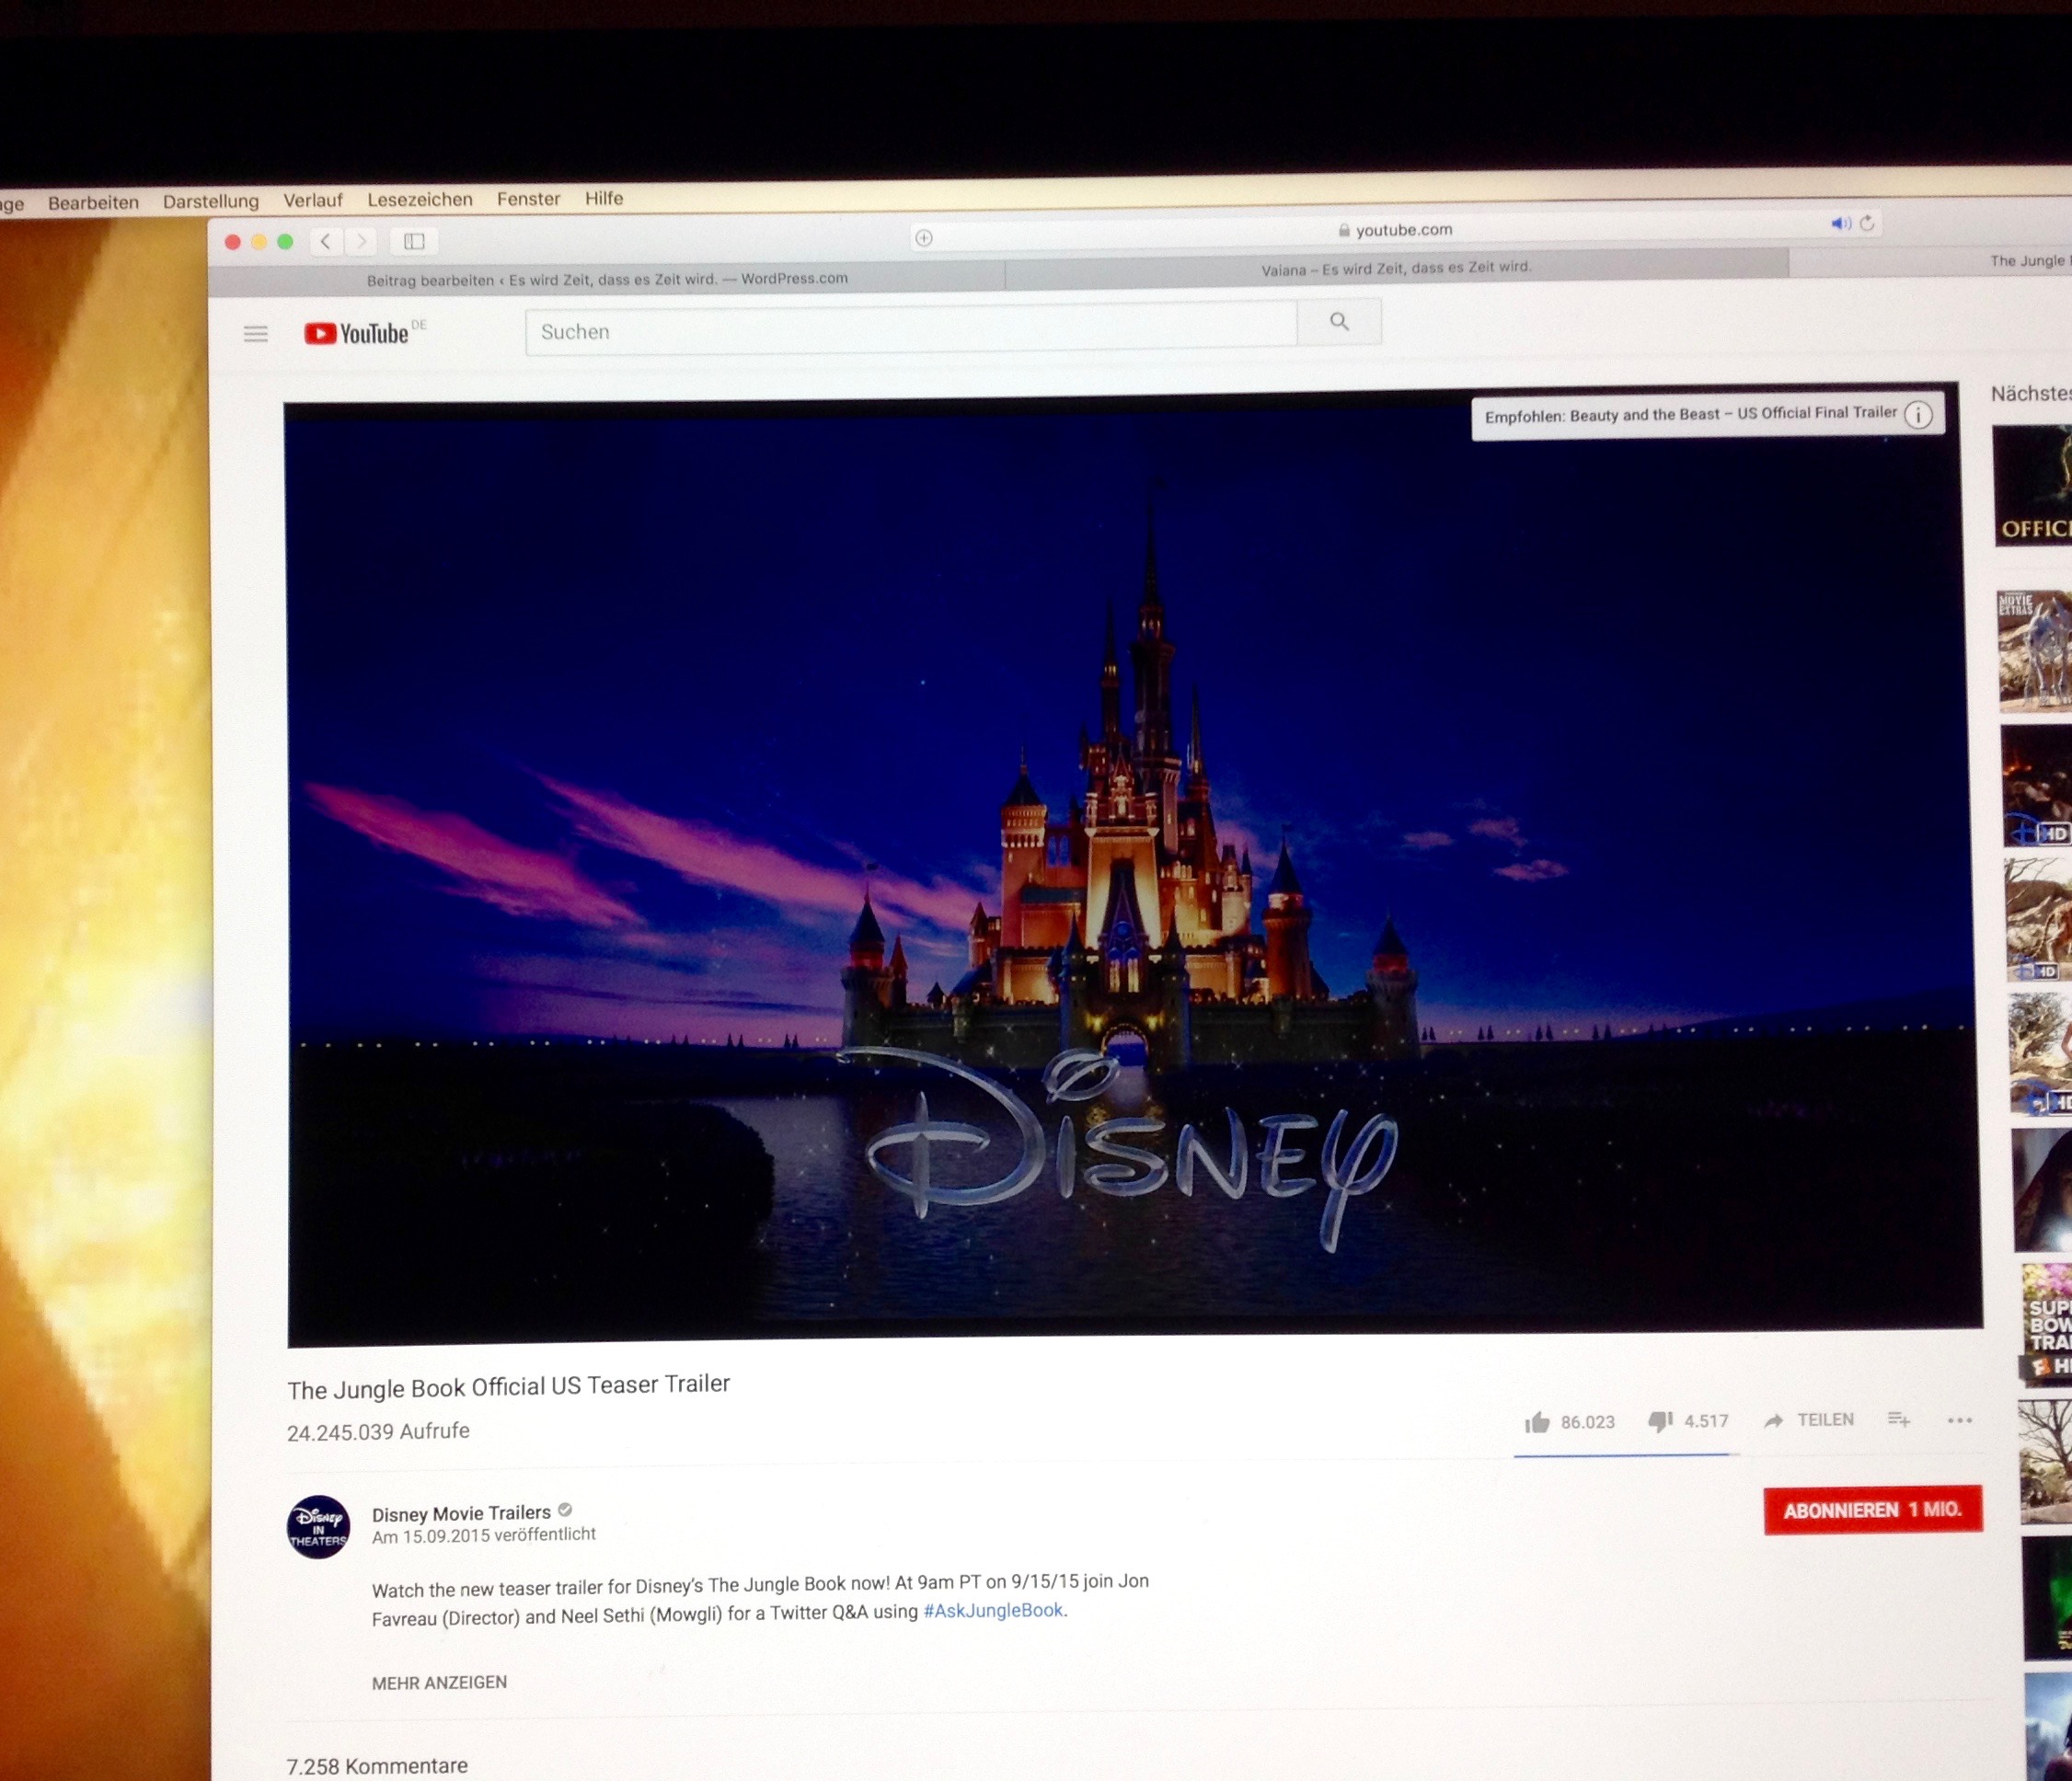Like the video with thumbs up
Screen dimensions: 2072x1781
[x=1537, y=1422]
